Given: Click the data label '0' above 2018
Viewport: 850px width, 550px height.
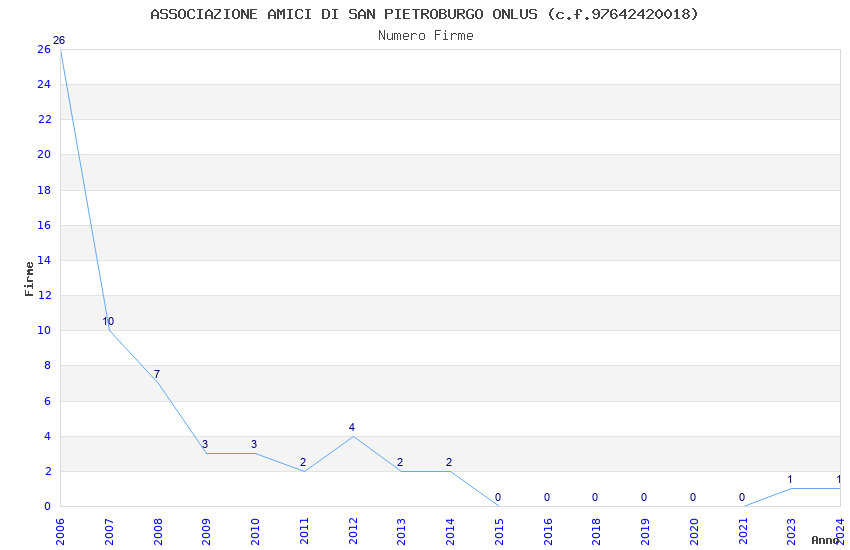Looking at the screenshot, I should click(595, 497).
